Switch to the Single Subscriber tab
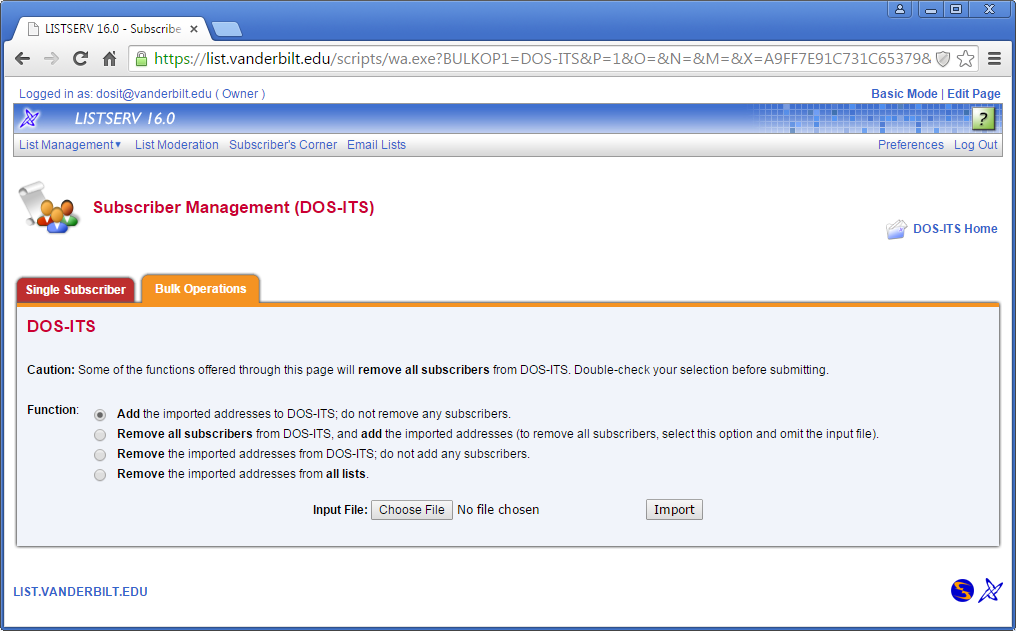Image resolution: width=1016 pixels, height=631 pixels. pos(76,290)
